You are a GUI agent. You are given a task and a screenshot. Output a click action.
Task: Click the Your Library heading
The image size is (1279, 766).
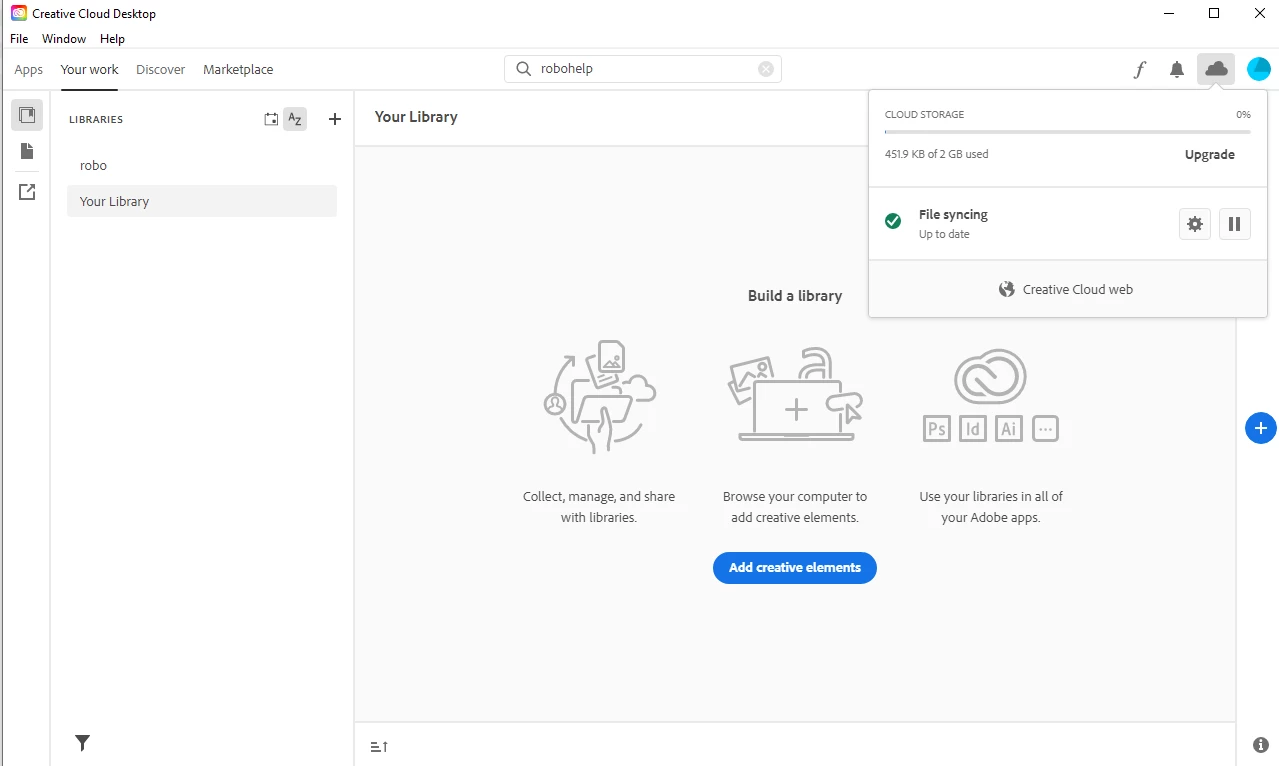pyautogui.click(x=416, y=117)
